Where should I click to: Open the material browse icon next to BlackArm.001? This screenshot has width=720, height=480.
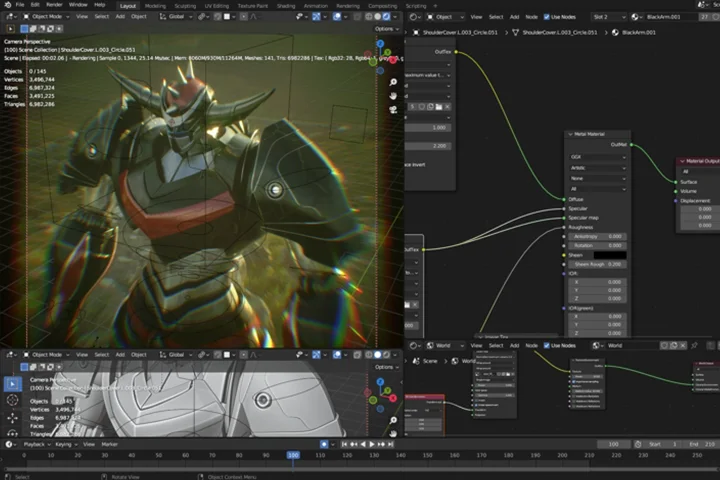tap(636, 17)
